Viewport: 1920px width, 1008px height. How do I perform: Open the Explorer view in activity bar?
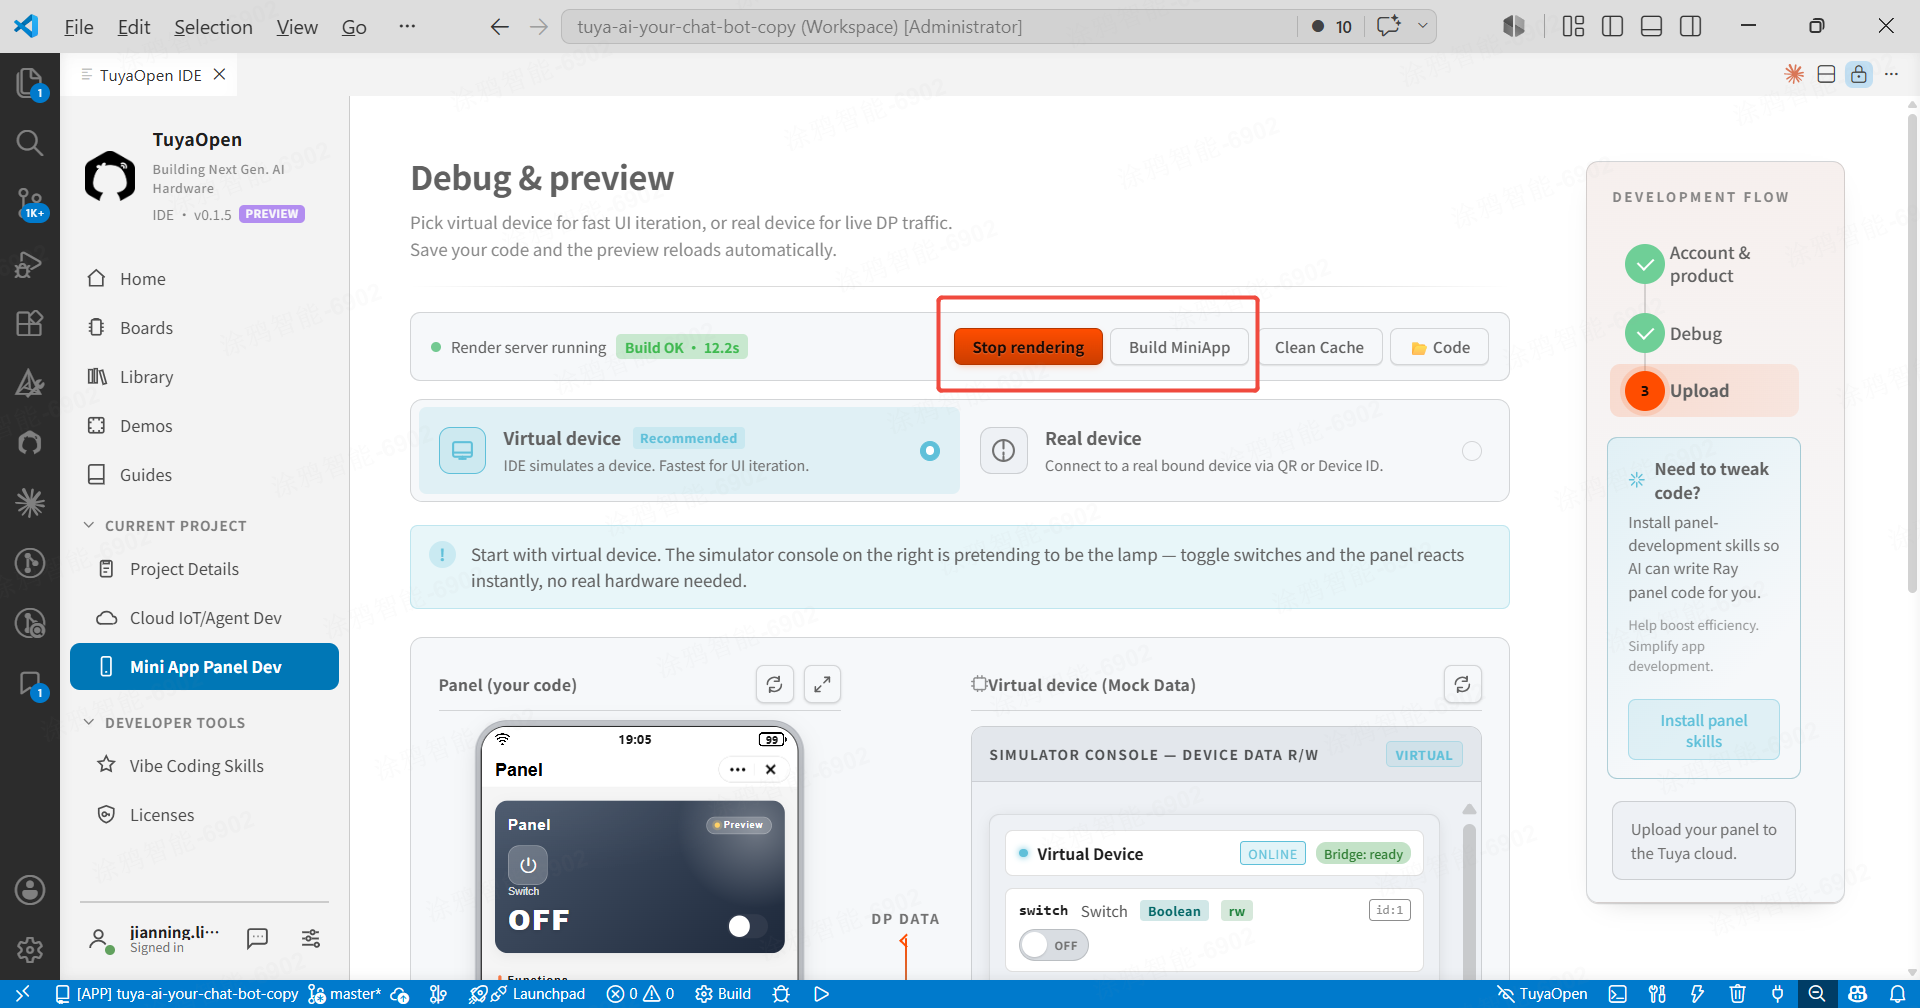pos(30,82)
